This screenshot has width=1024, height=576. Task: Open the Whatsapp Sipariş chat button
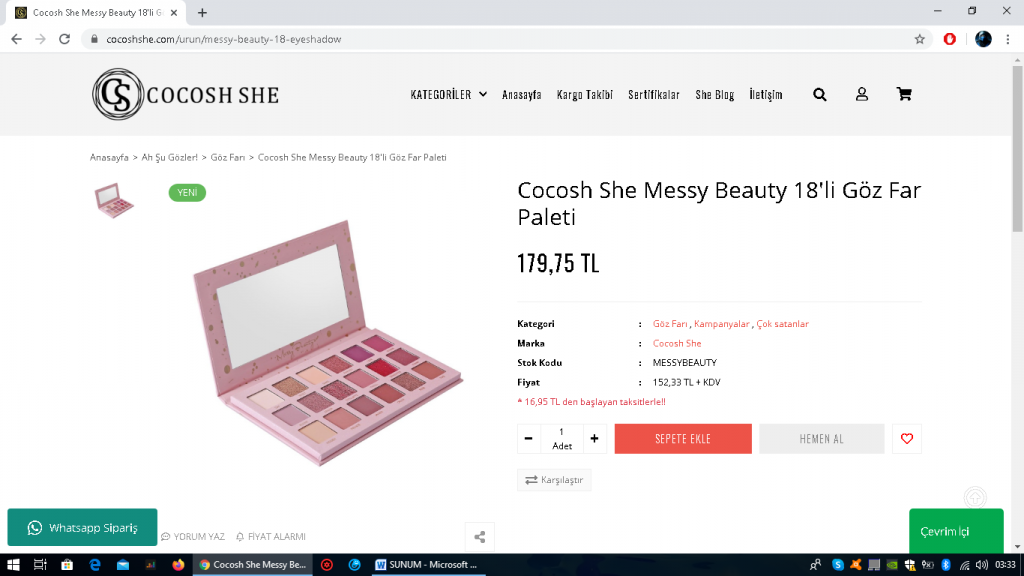pyautogui.click(x=82, y=527)
